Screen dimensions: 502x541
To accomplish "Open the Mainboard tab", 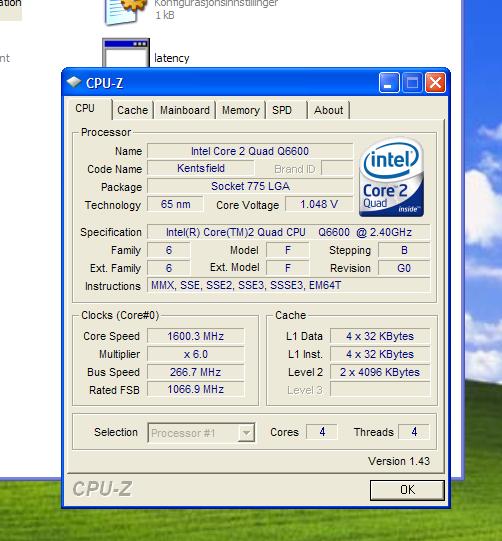I will tap(185, 110).
